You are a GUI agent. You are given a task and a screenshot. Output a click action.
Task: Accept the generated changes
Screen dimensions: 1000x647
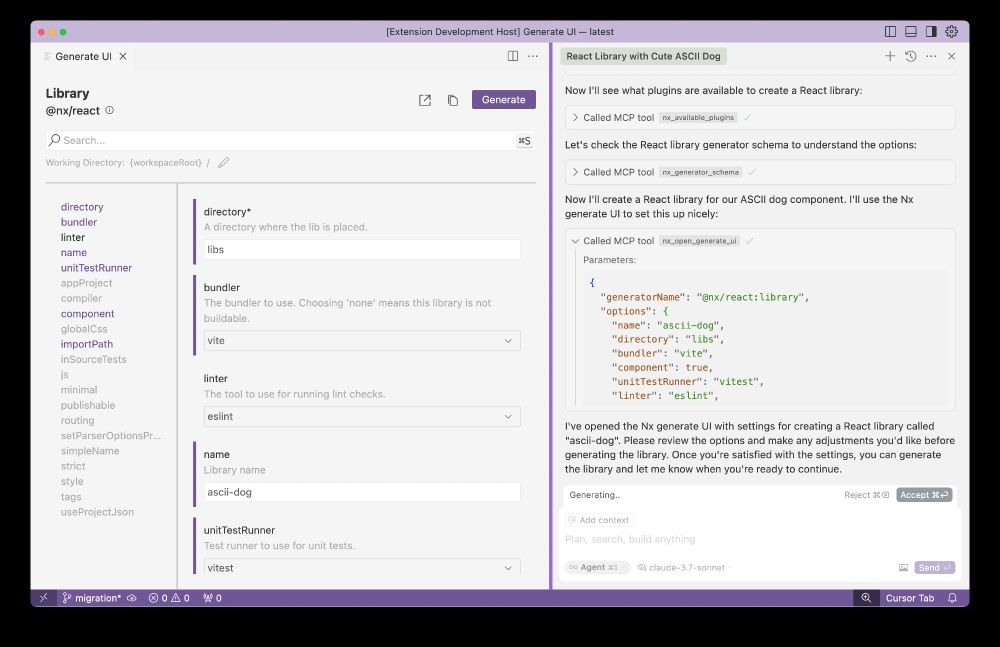(x=924, y=495)
